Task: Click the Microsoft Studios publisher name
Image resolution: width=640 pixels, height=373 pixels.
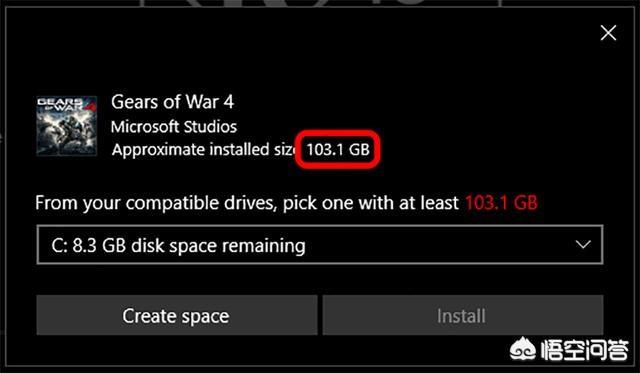Action: point(174,127)
